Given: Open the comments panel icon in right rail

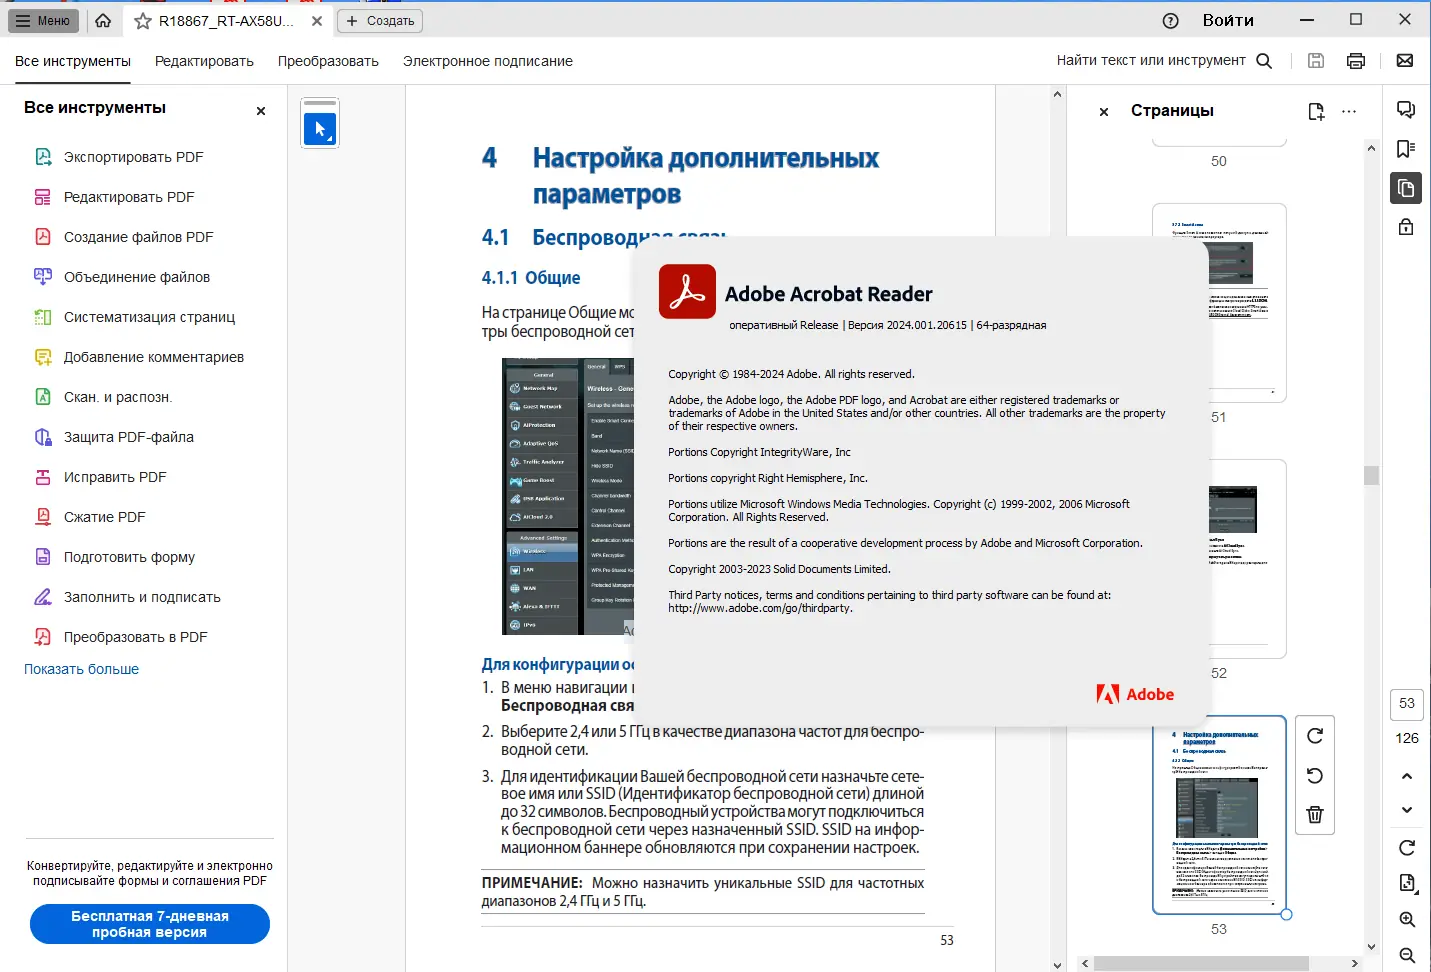Looking at the screenshot, I should (1406, 110).
